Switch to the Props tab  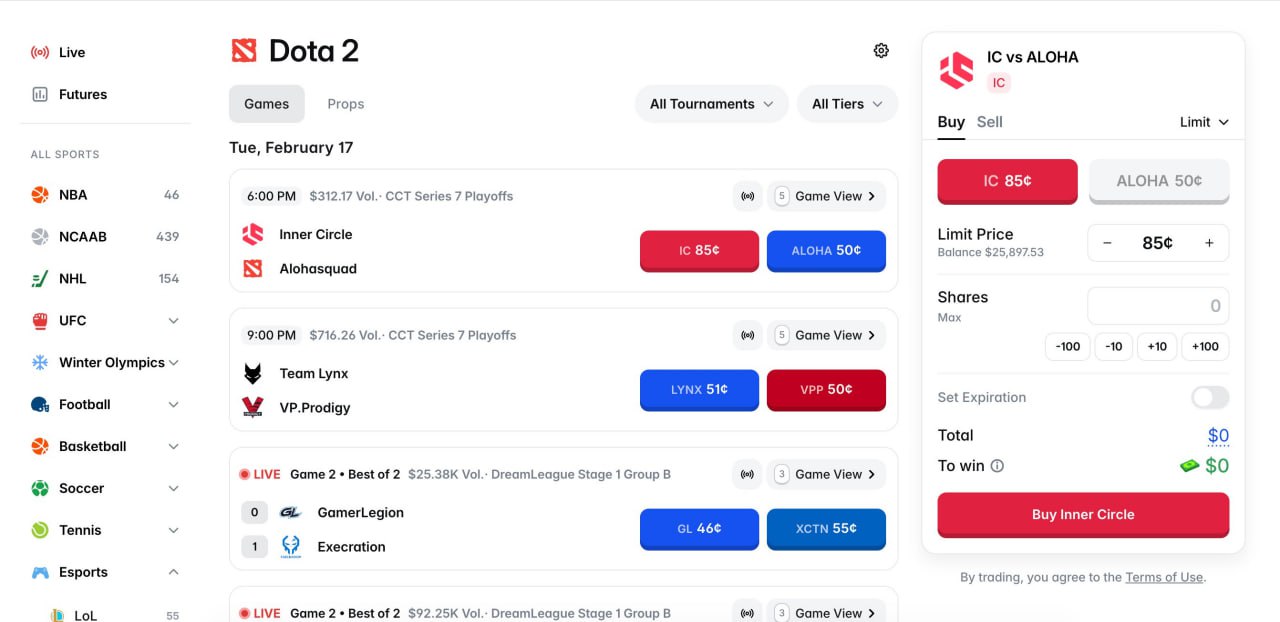pos(345,103)
